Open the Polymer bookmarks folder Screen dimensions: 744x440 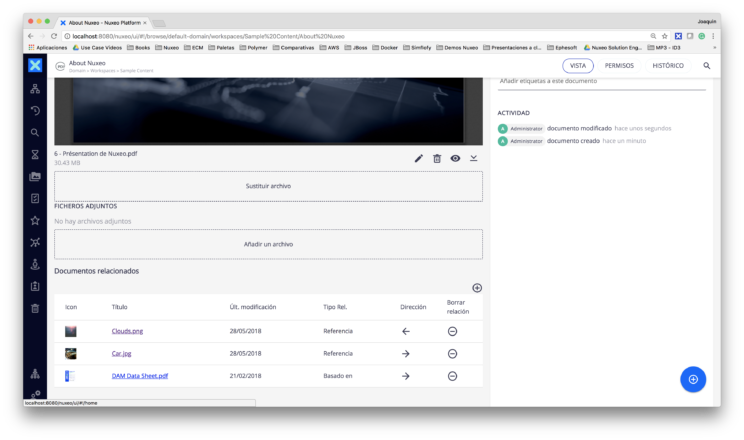coord(253,47)
